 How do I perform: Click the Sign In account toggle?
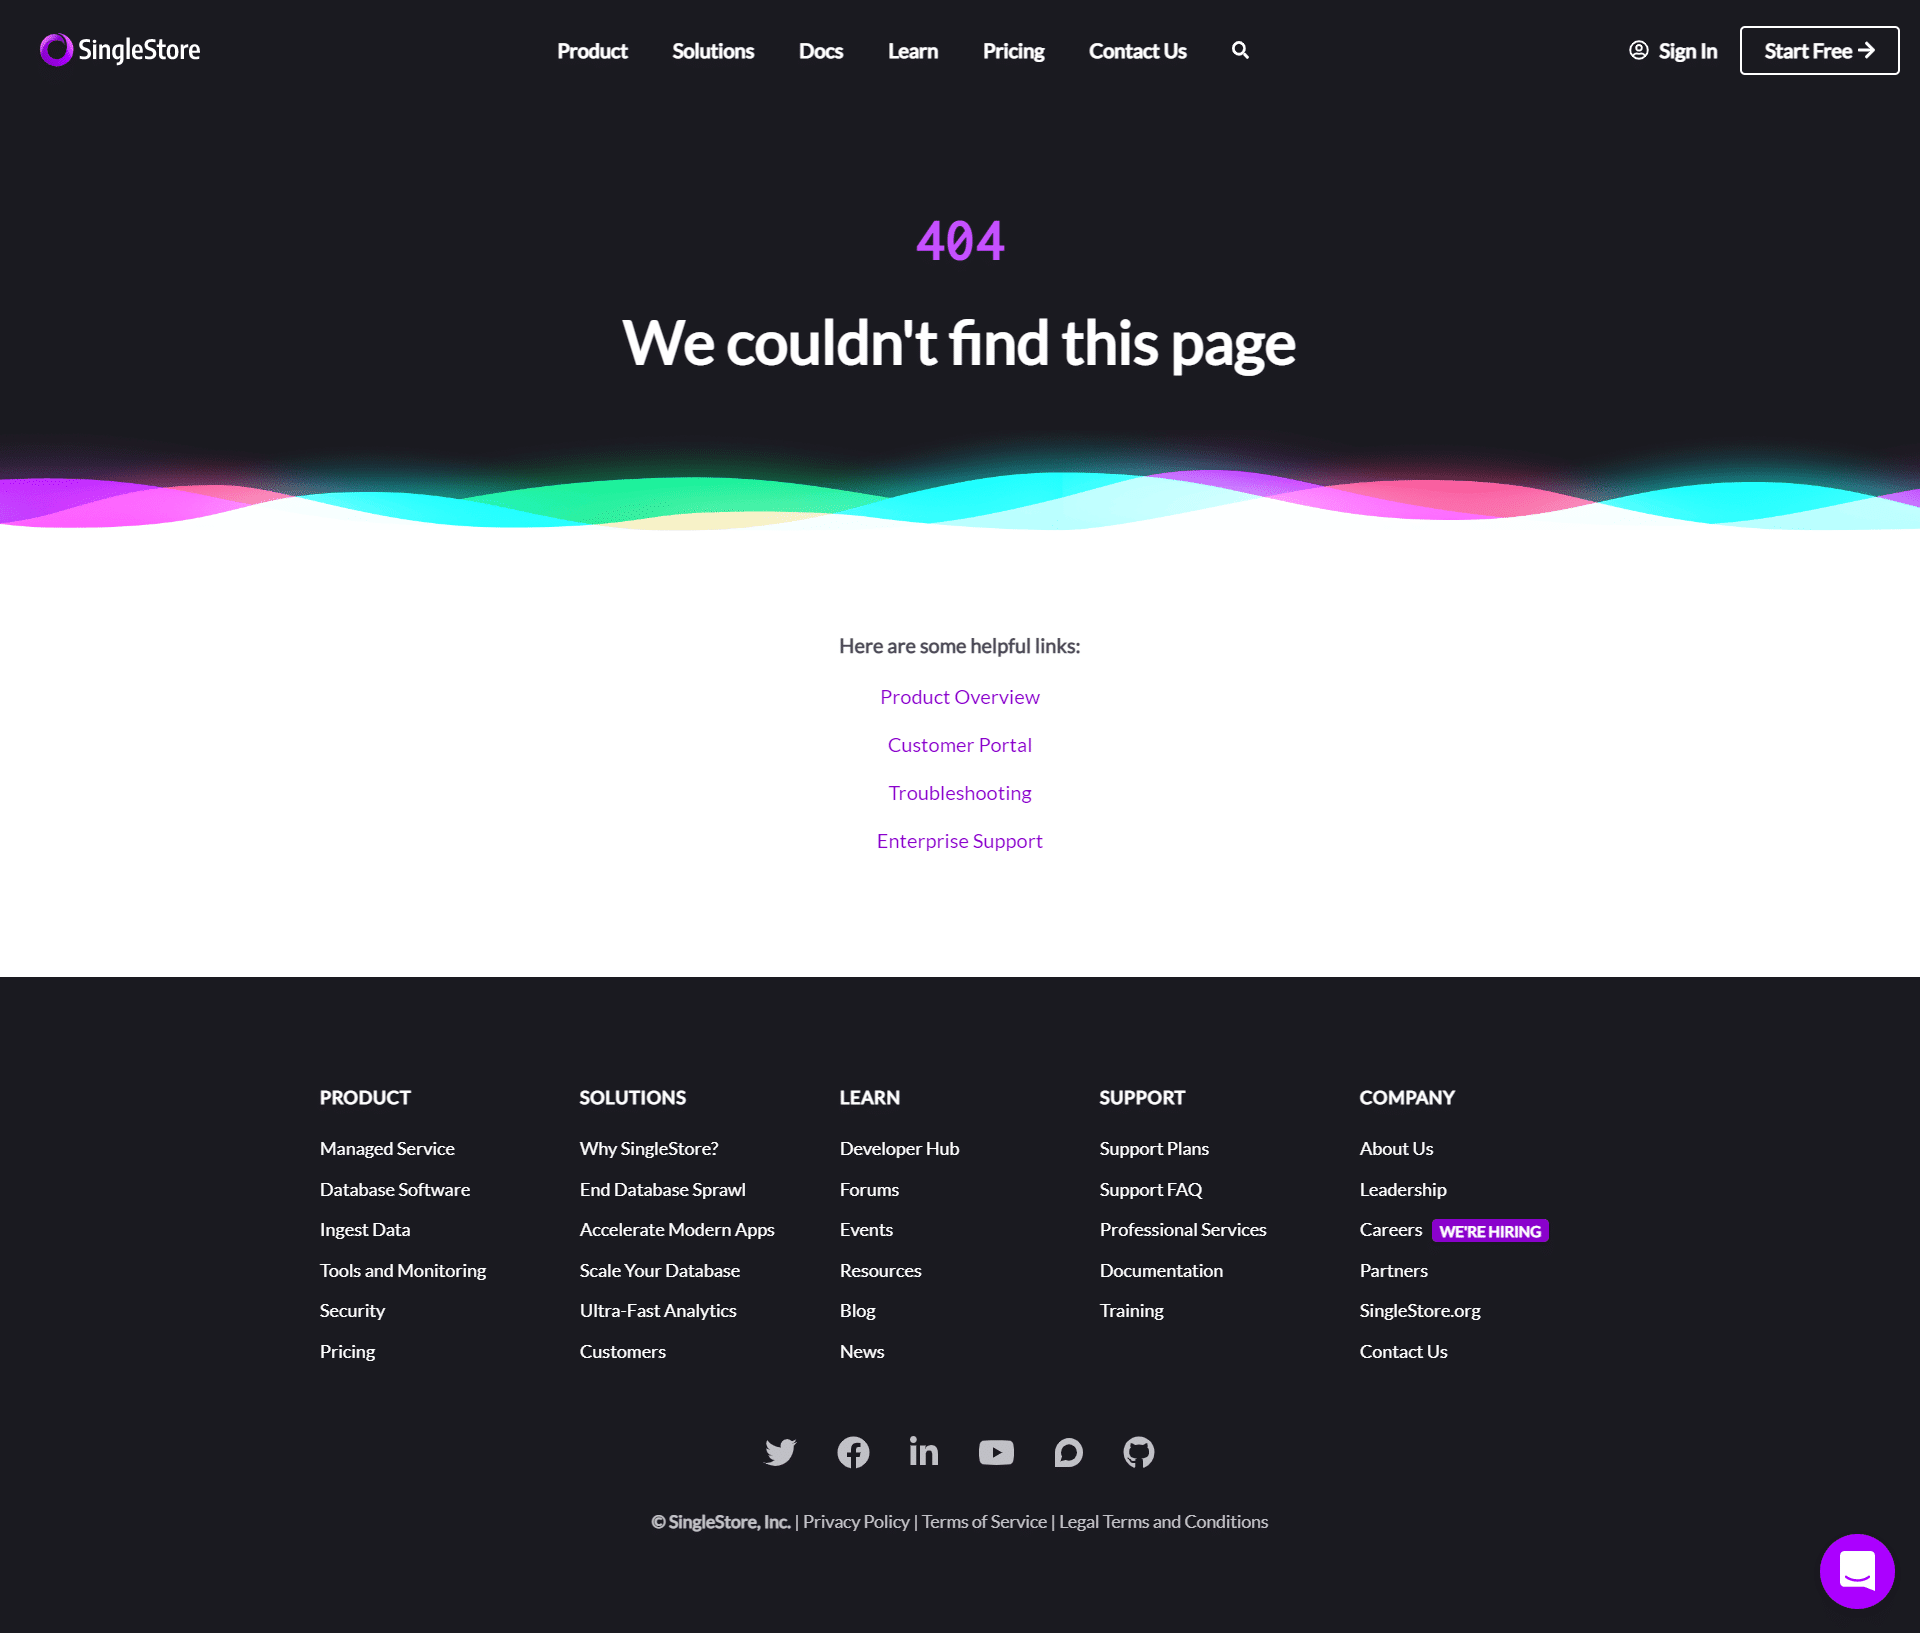[1672, 50]
